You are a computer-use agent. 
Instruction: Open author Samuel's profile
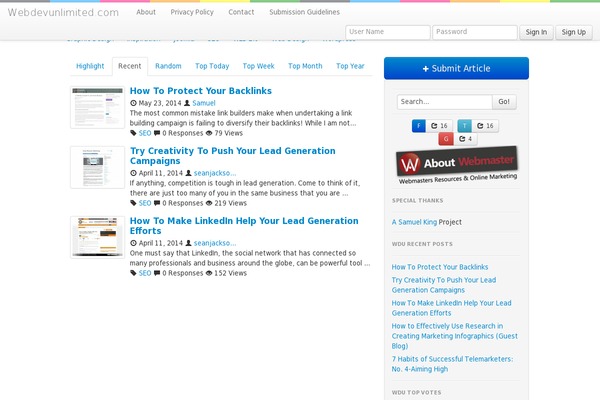[x=204, y=103]
